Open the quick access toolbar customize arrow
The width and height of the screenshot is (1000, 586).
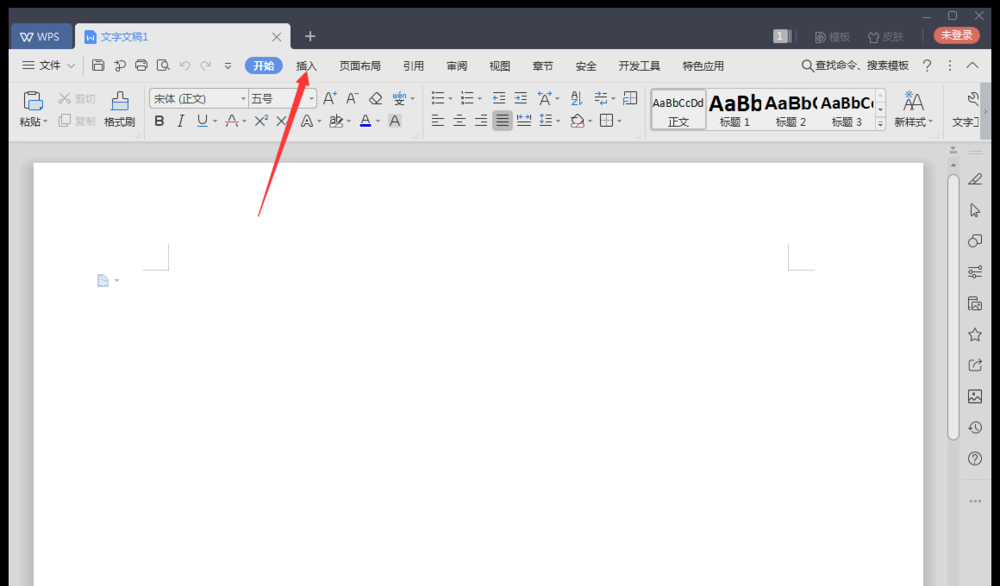pyautogui.click(x=228, y=66)
